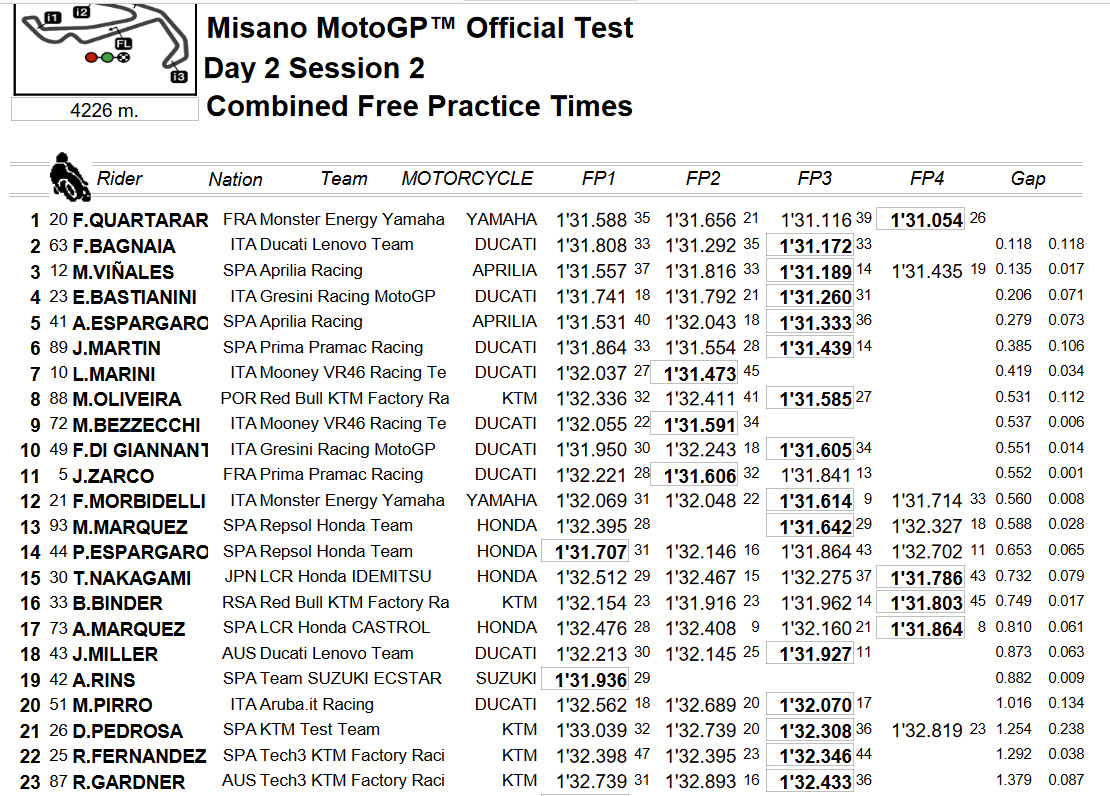This screenshot has width=1110, height=796.
Task: Click the Rider column header
Action: (x=119, y=178)
